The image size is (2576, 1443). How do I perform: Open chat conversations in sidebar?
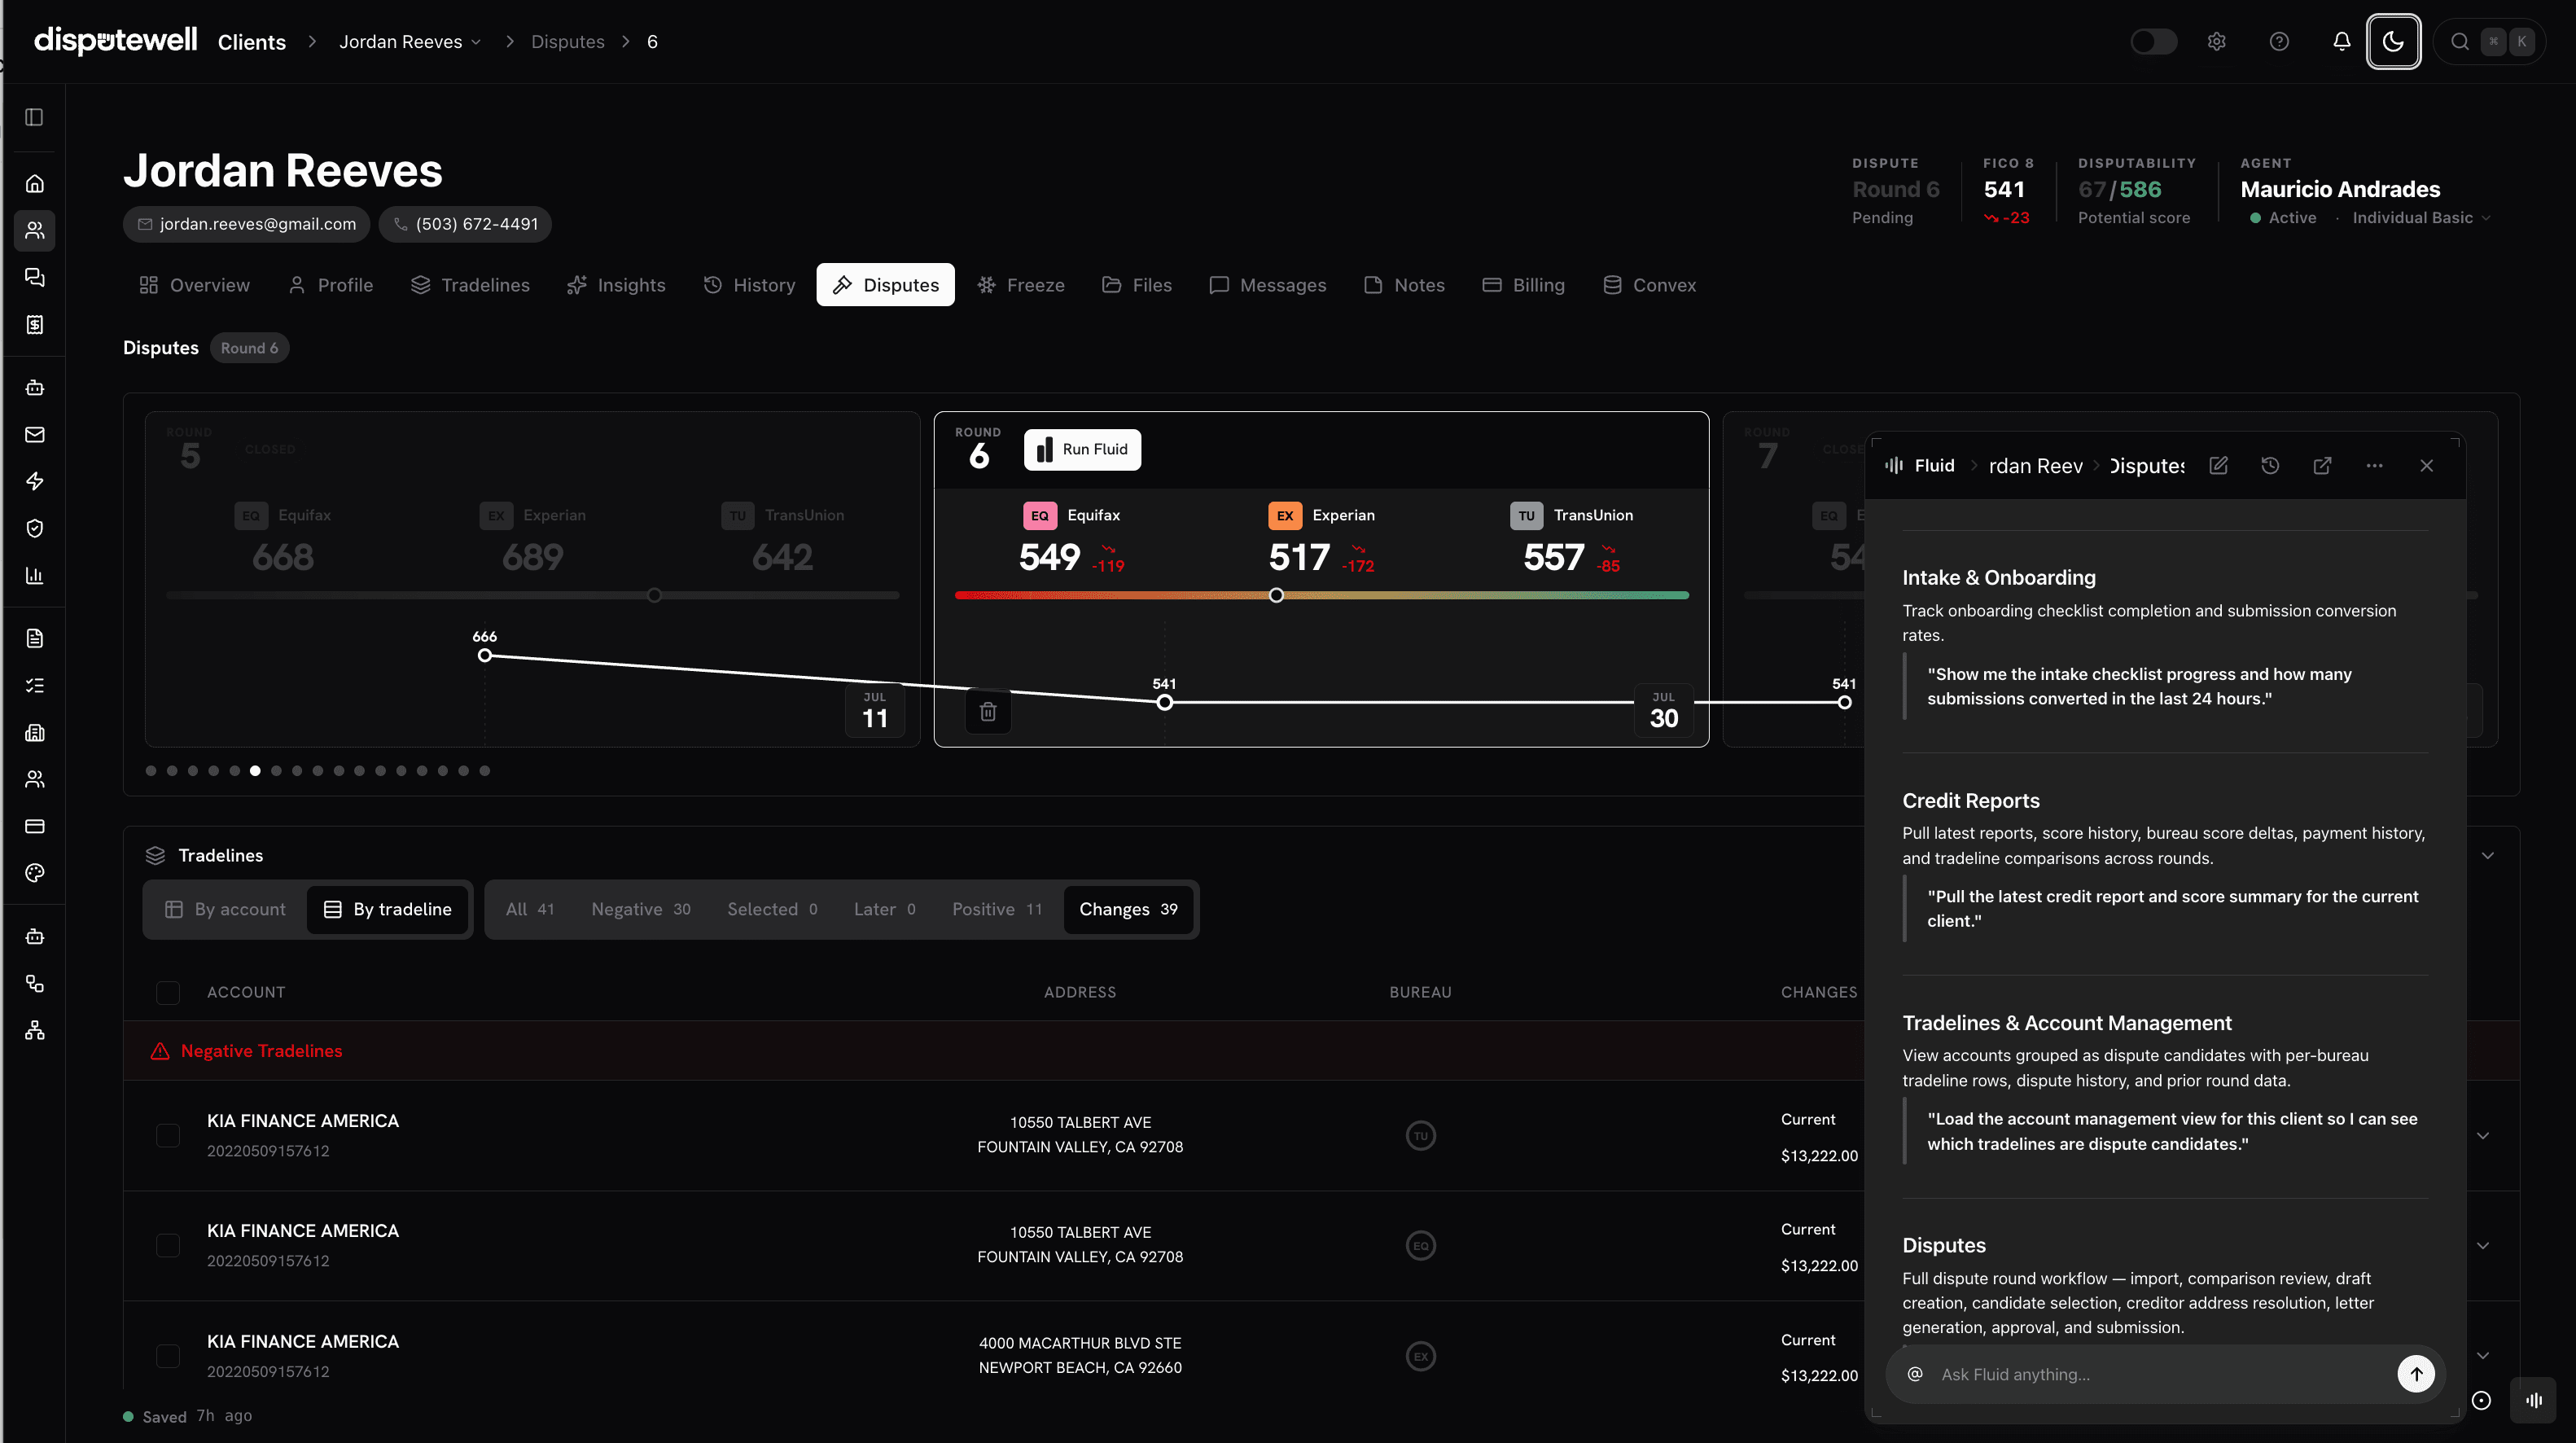coord(34,278)
